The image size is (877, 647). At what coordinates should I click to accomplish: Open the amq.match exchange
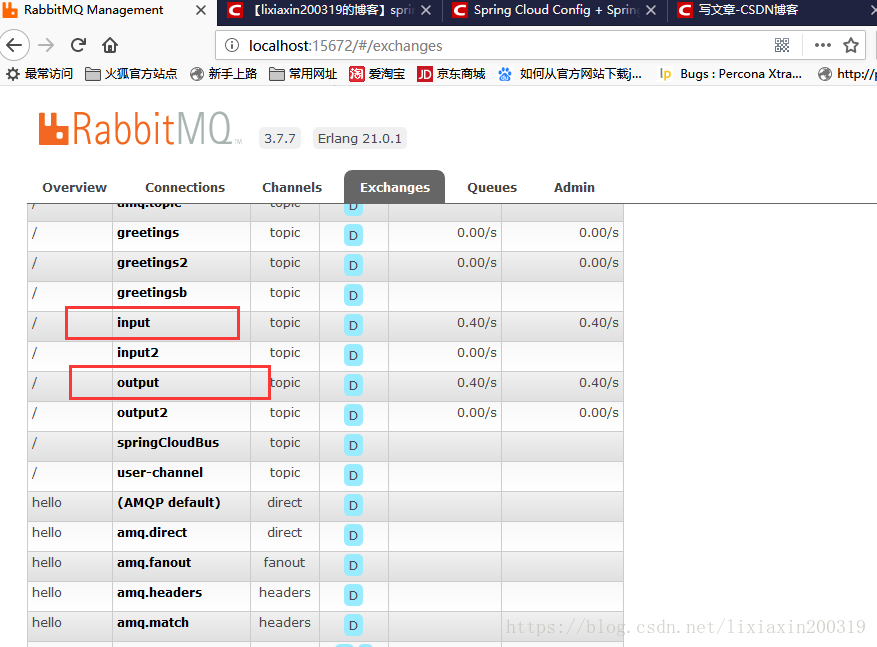[153, 622]
